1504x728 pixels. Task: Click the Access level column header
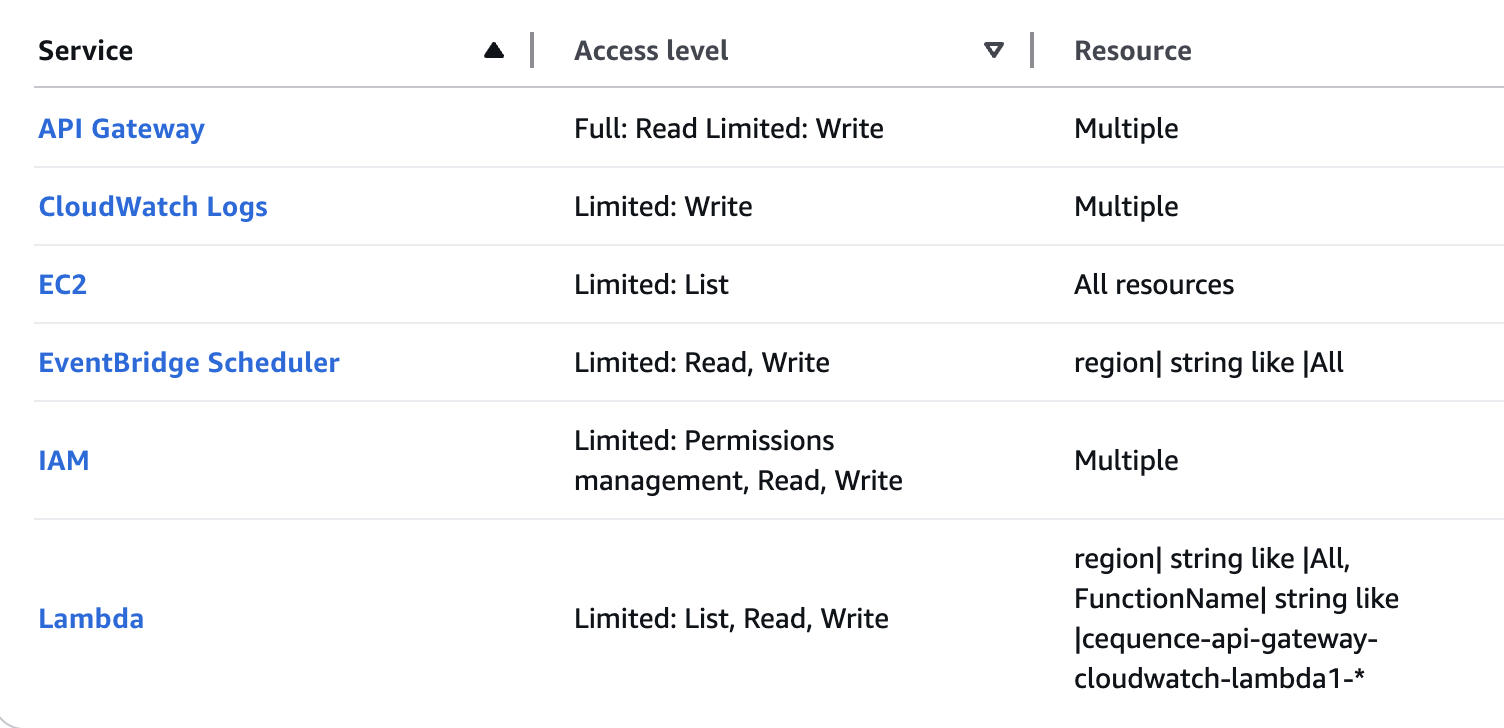click(x=651, y=51)
